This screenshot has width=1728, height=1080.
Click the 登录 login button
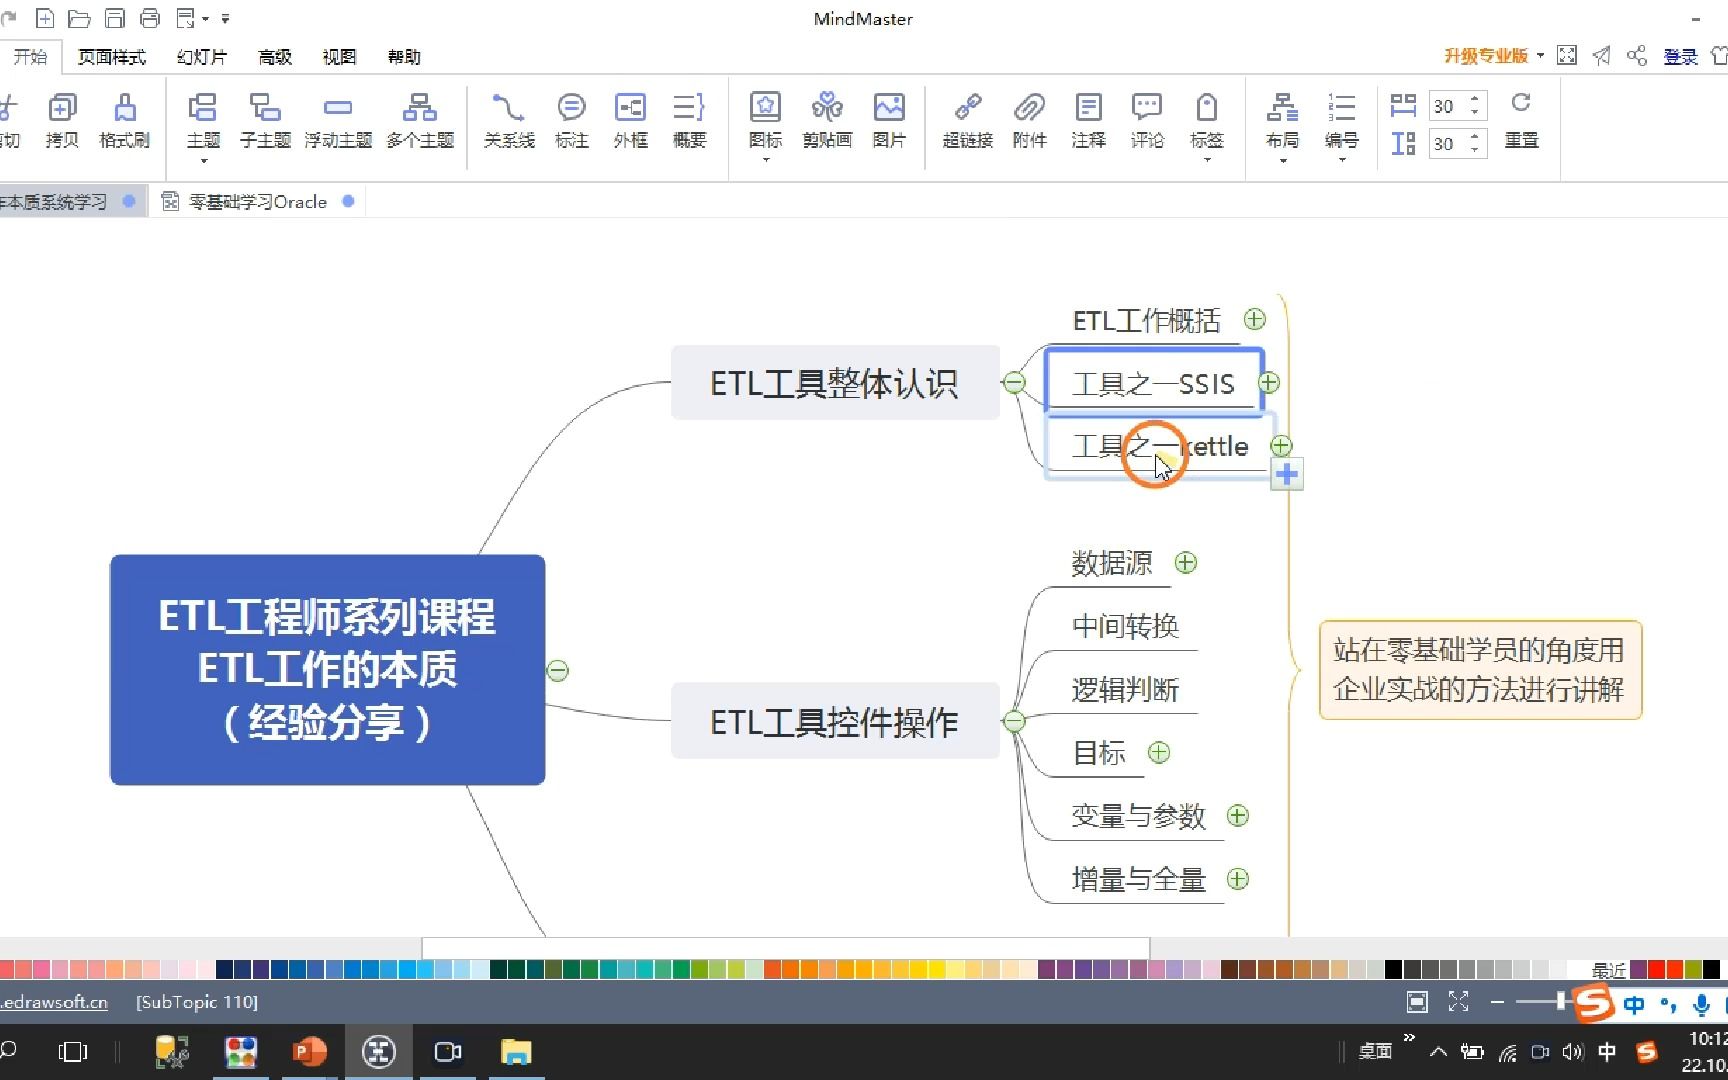(1680, 56)
